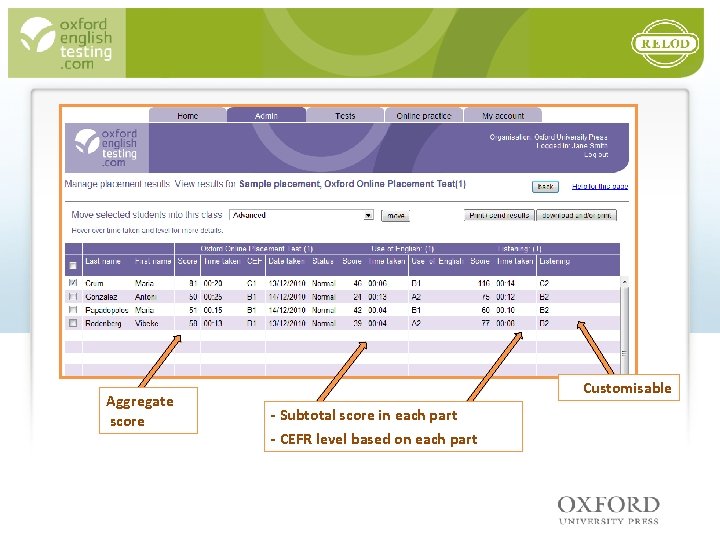
Task: Click the Oxford Online Placement Test (1) group header
Action: (257, 248)
